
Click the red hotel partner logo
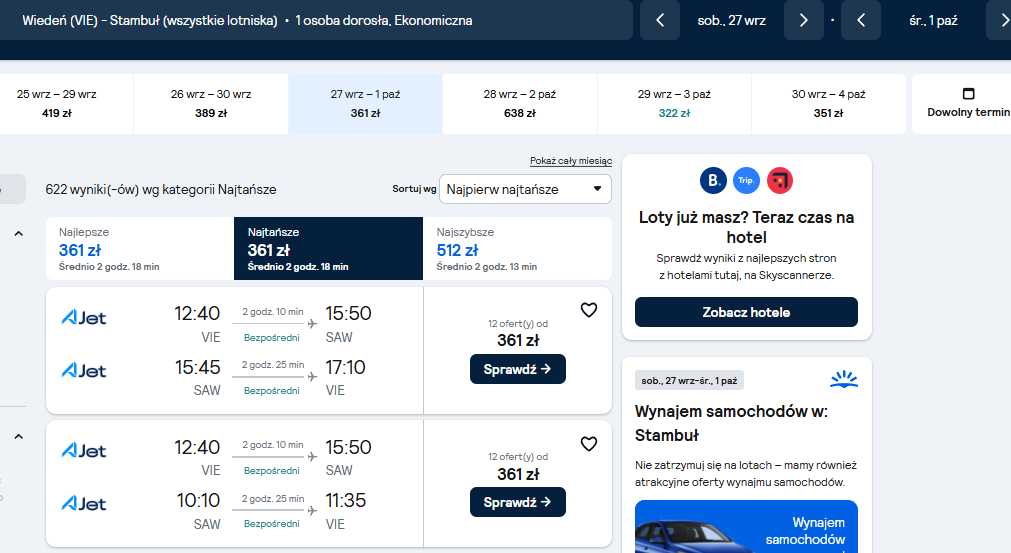coord(780,180)
